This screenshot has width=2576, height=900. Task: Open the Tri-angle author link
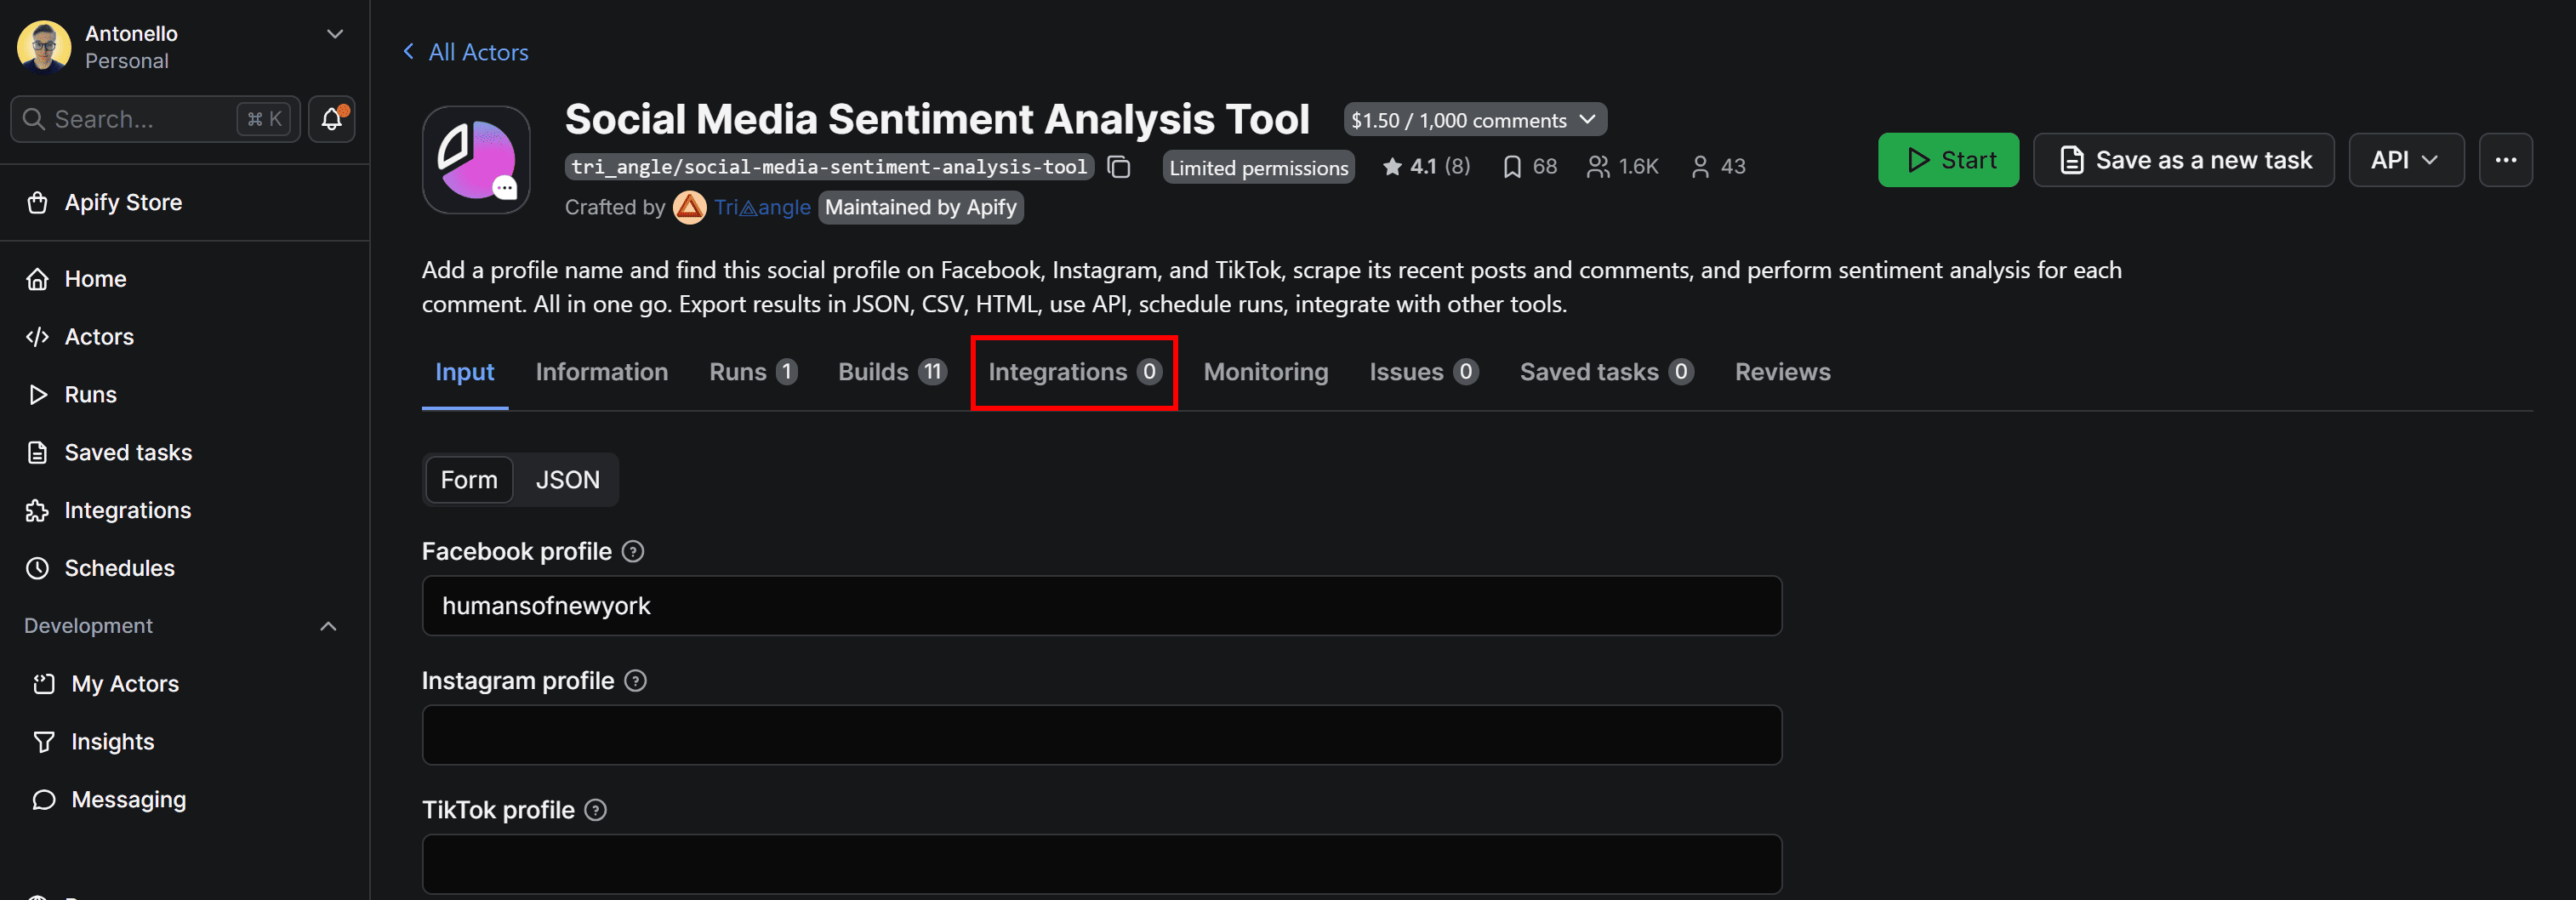pos(762,207)
